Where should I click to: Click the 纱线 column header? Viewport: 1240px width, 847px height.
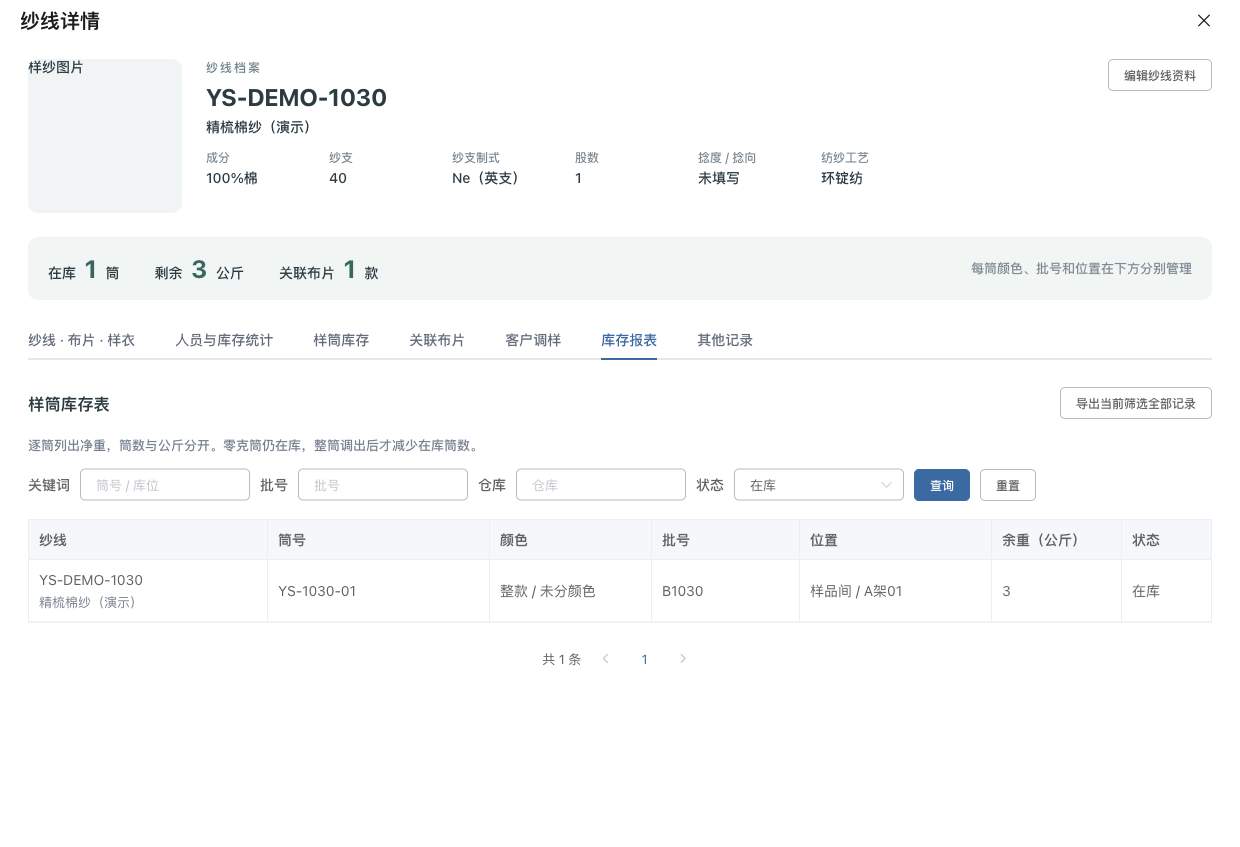click(x=148, y=540)
